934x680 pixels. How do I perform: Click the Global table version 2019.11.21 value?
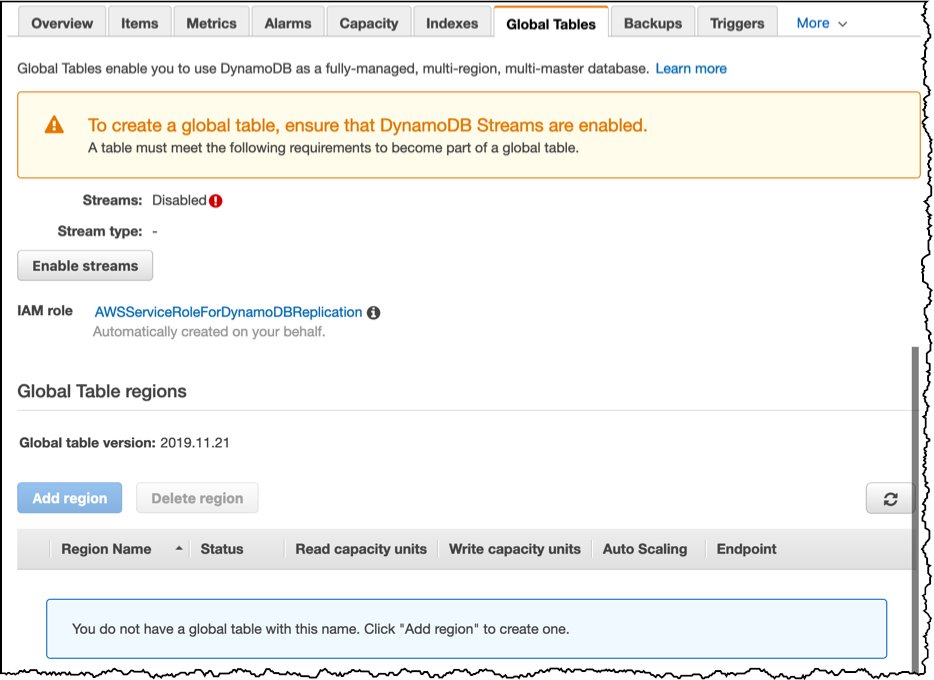point(195,443)
